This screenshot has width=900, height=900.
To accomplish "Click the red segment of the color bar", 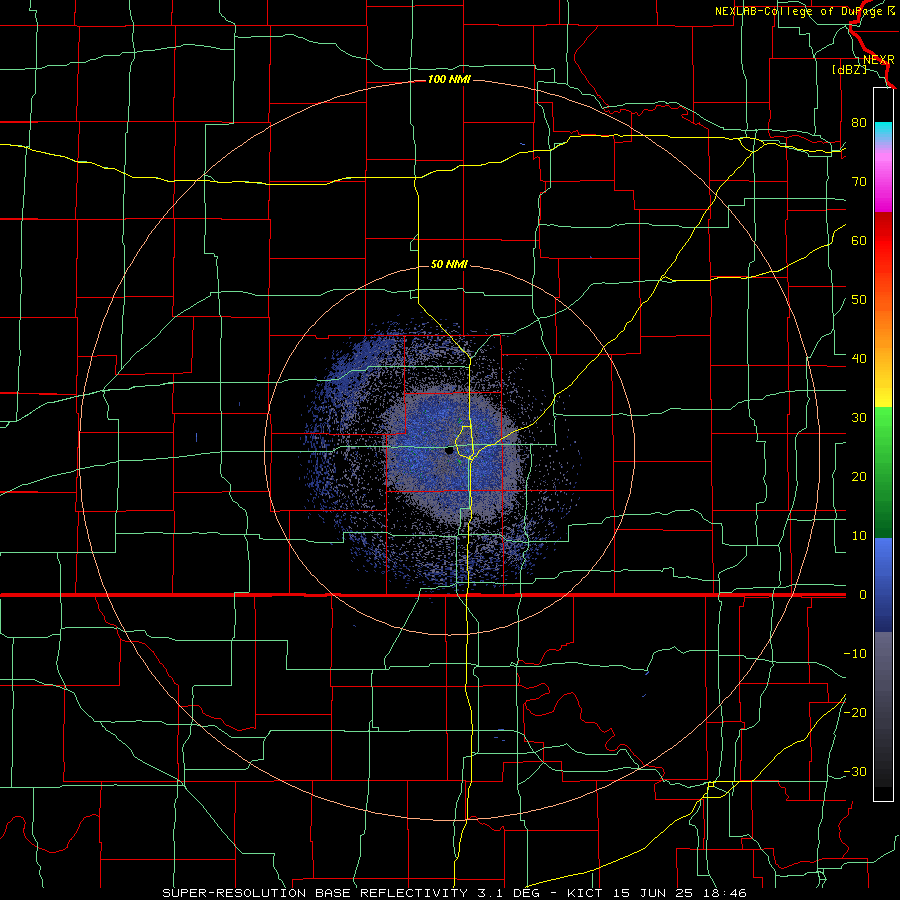I will [883, 244].
